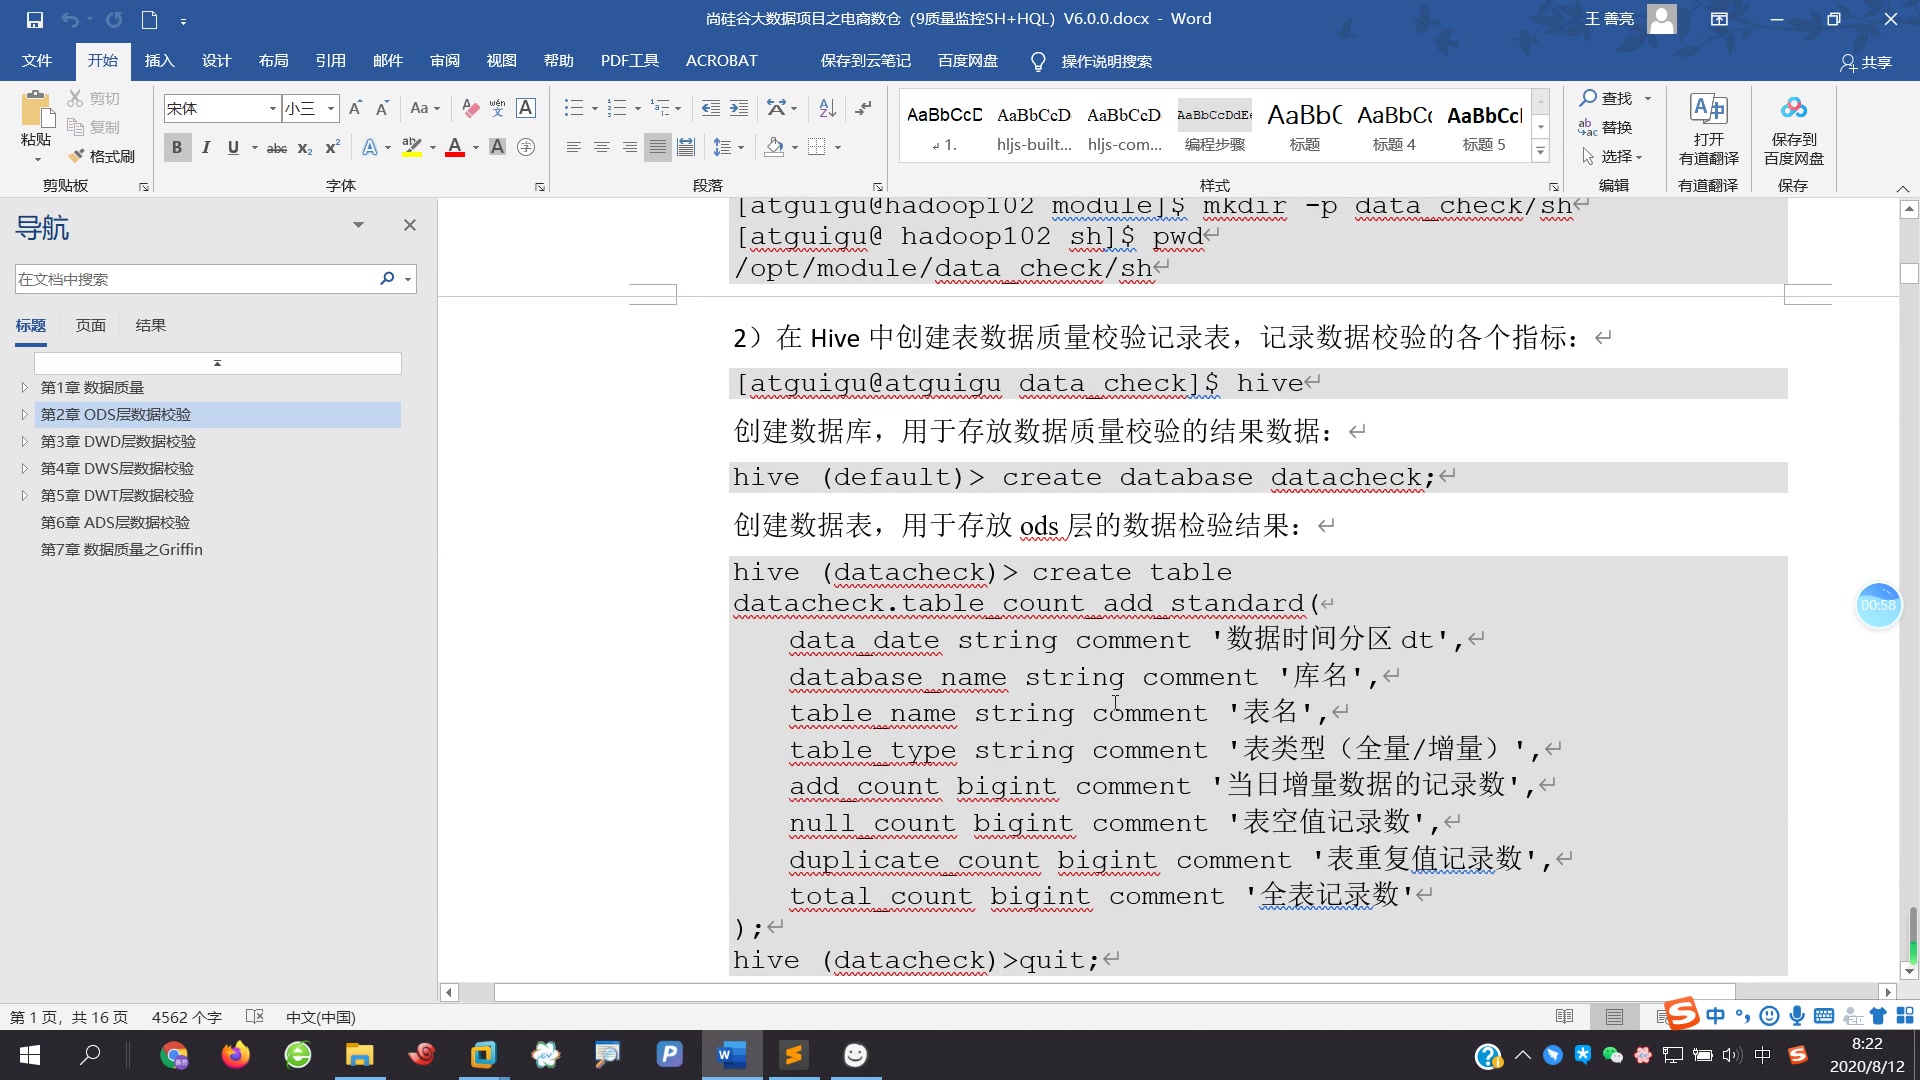
Task: Open Windows Start menu
Action: pos(30,1055)
